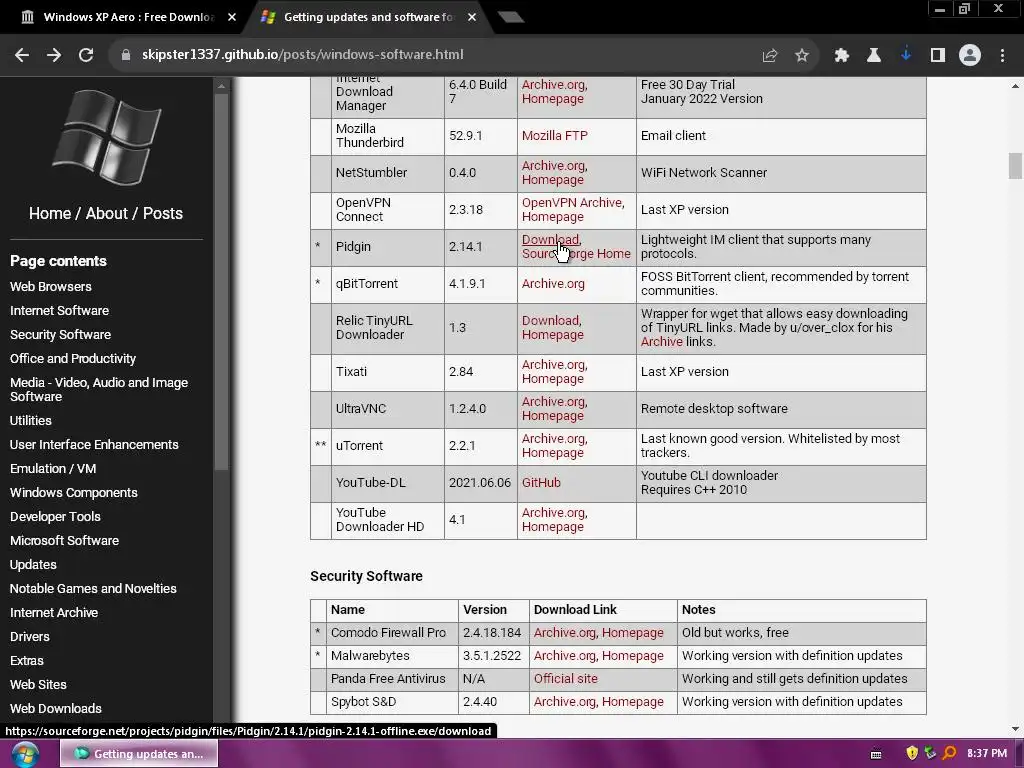The width and height of the screenshot is (1024, 768).
Task: Open qBitTorrent Archive.org link
Action: (553, 284)
